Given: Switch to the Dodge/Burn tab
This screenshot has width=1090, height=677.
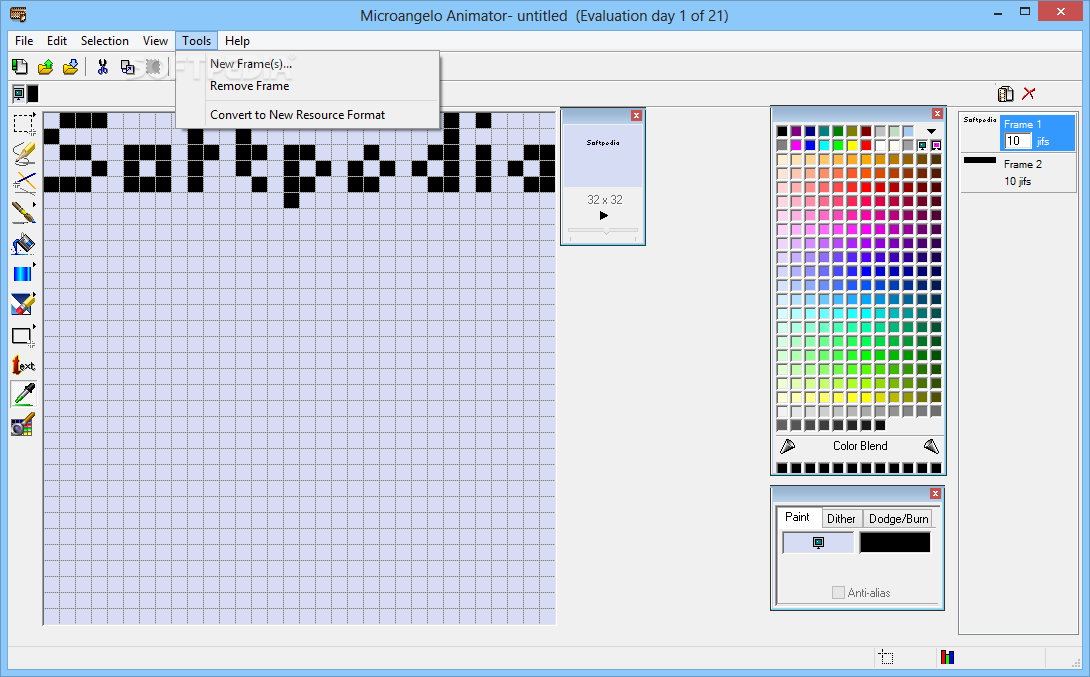Looking at the screenshot, I should click(x=898, y=519).
